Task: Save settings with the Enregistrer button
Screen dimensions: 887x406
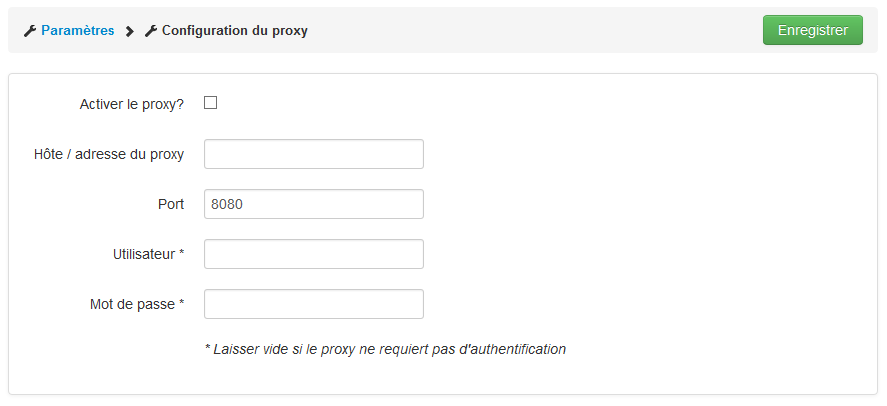Action: (x=812, y=30)
